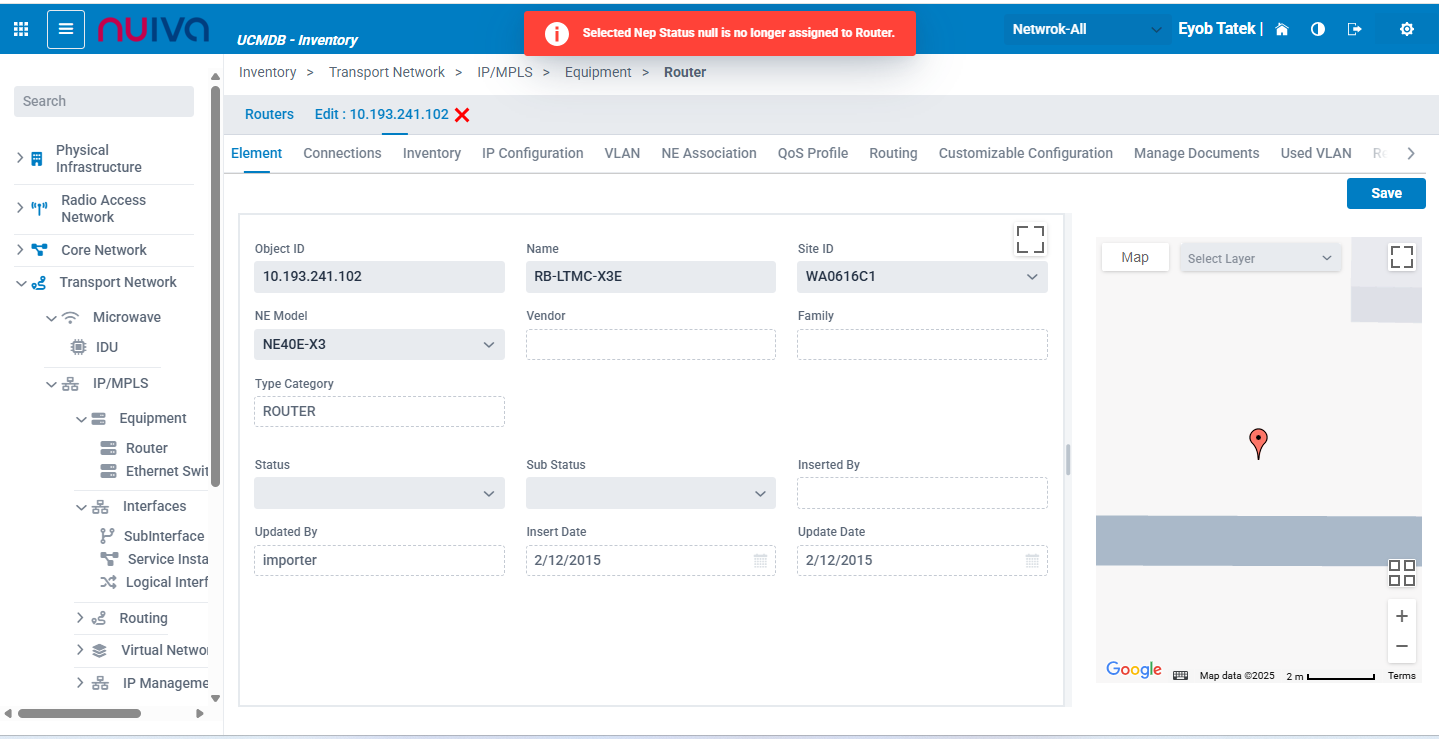This screenshot has width=1439, height=739.
Task: Click the Save button
Action: [x=1385, y=193]
